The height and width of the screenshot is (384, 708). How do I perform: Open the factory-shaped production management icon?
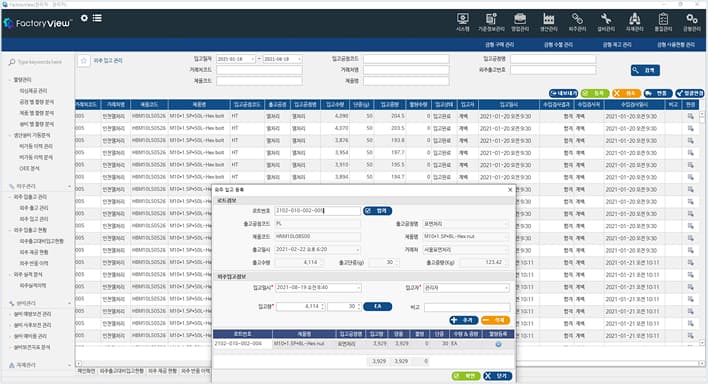tap(549, 22)
